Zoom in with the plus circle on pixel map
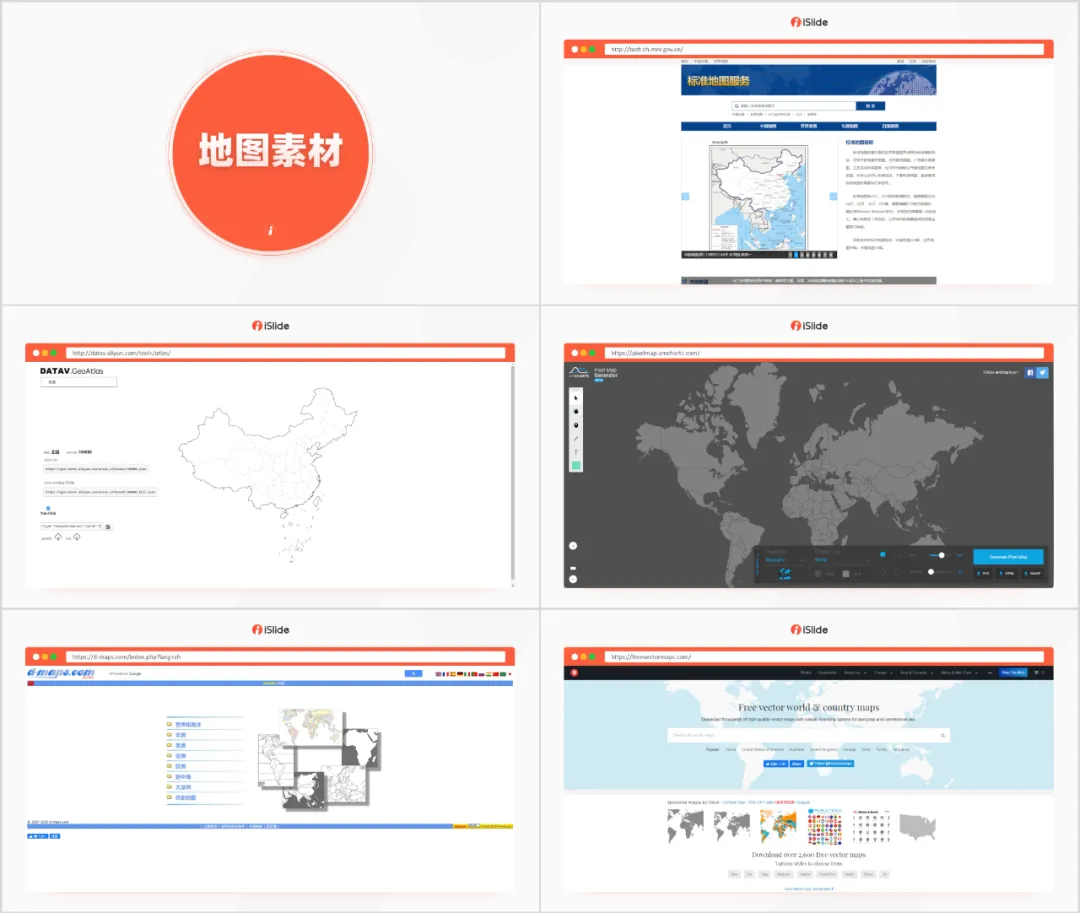 coord(573,546)
